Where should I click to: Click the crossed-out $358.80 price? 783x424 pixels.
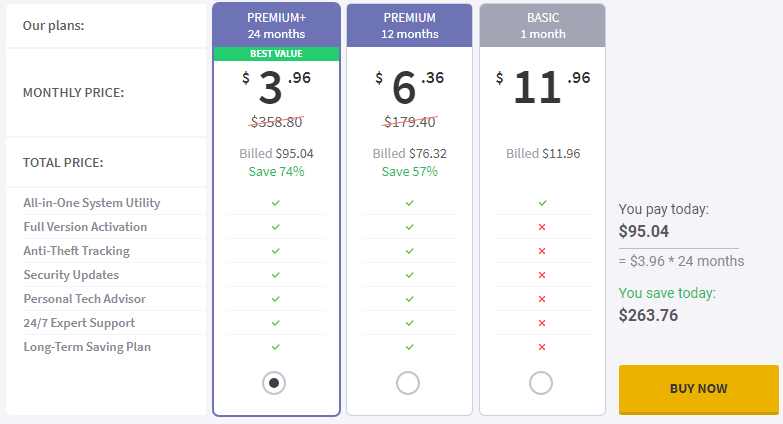pyautogui.click(x=276, y=122)
